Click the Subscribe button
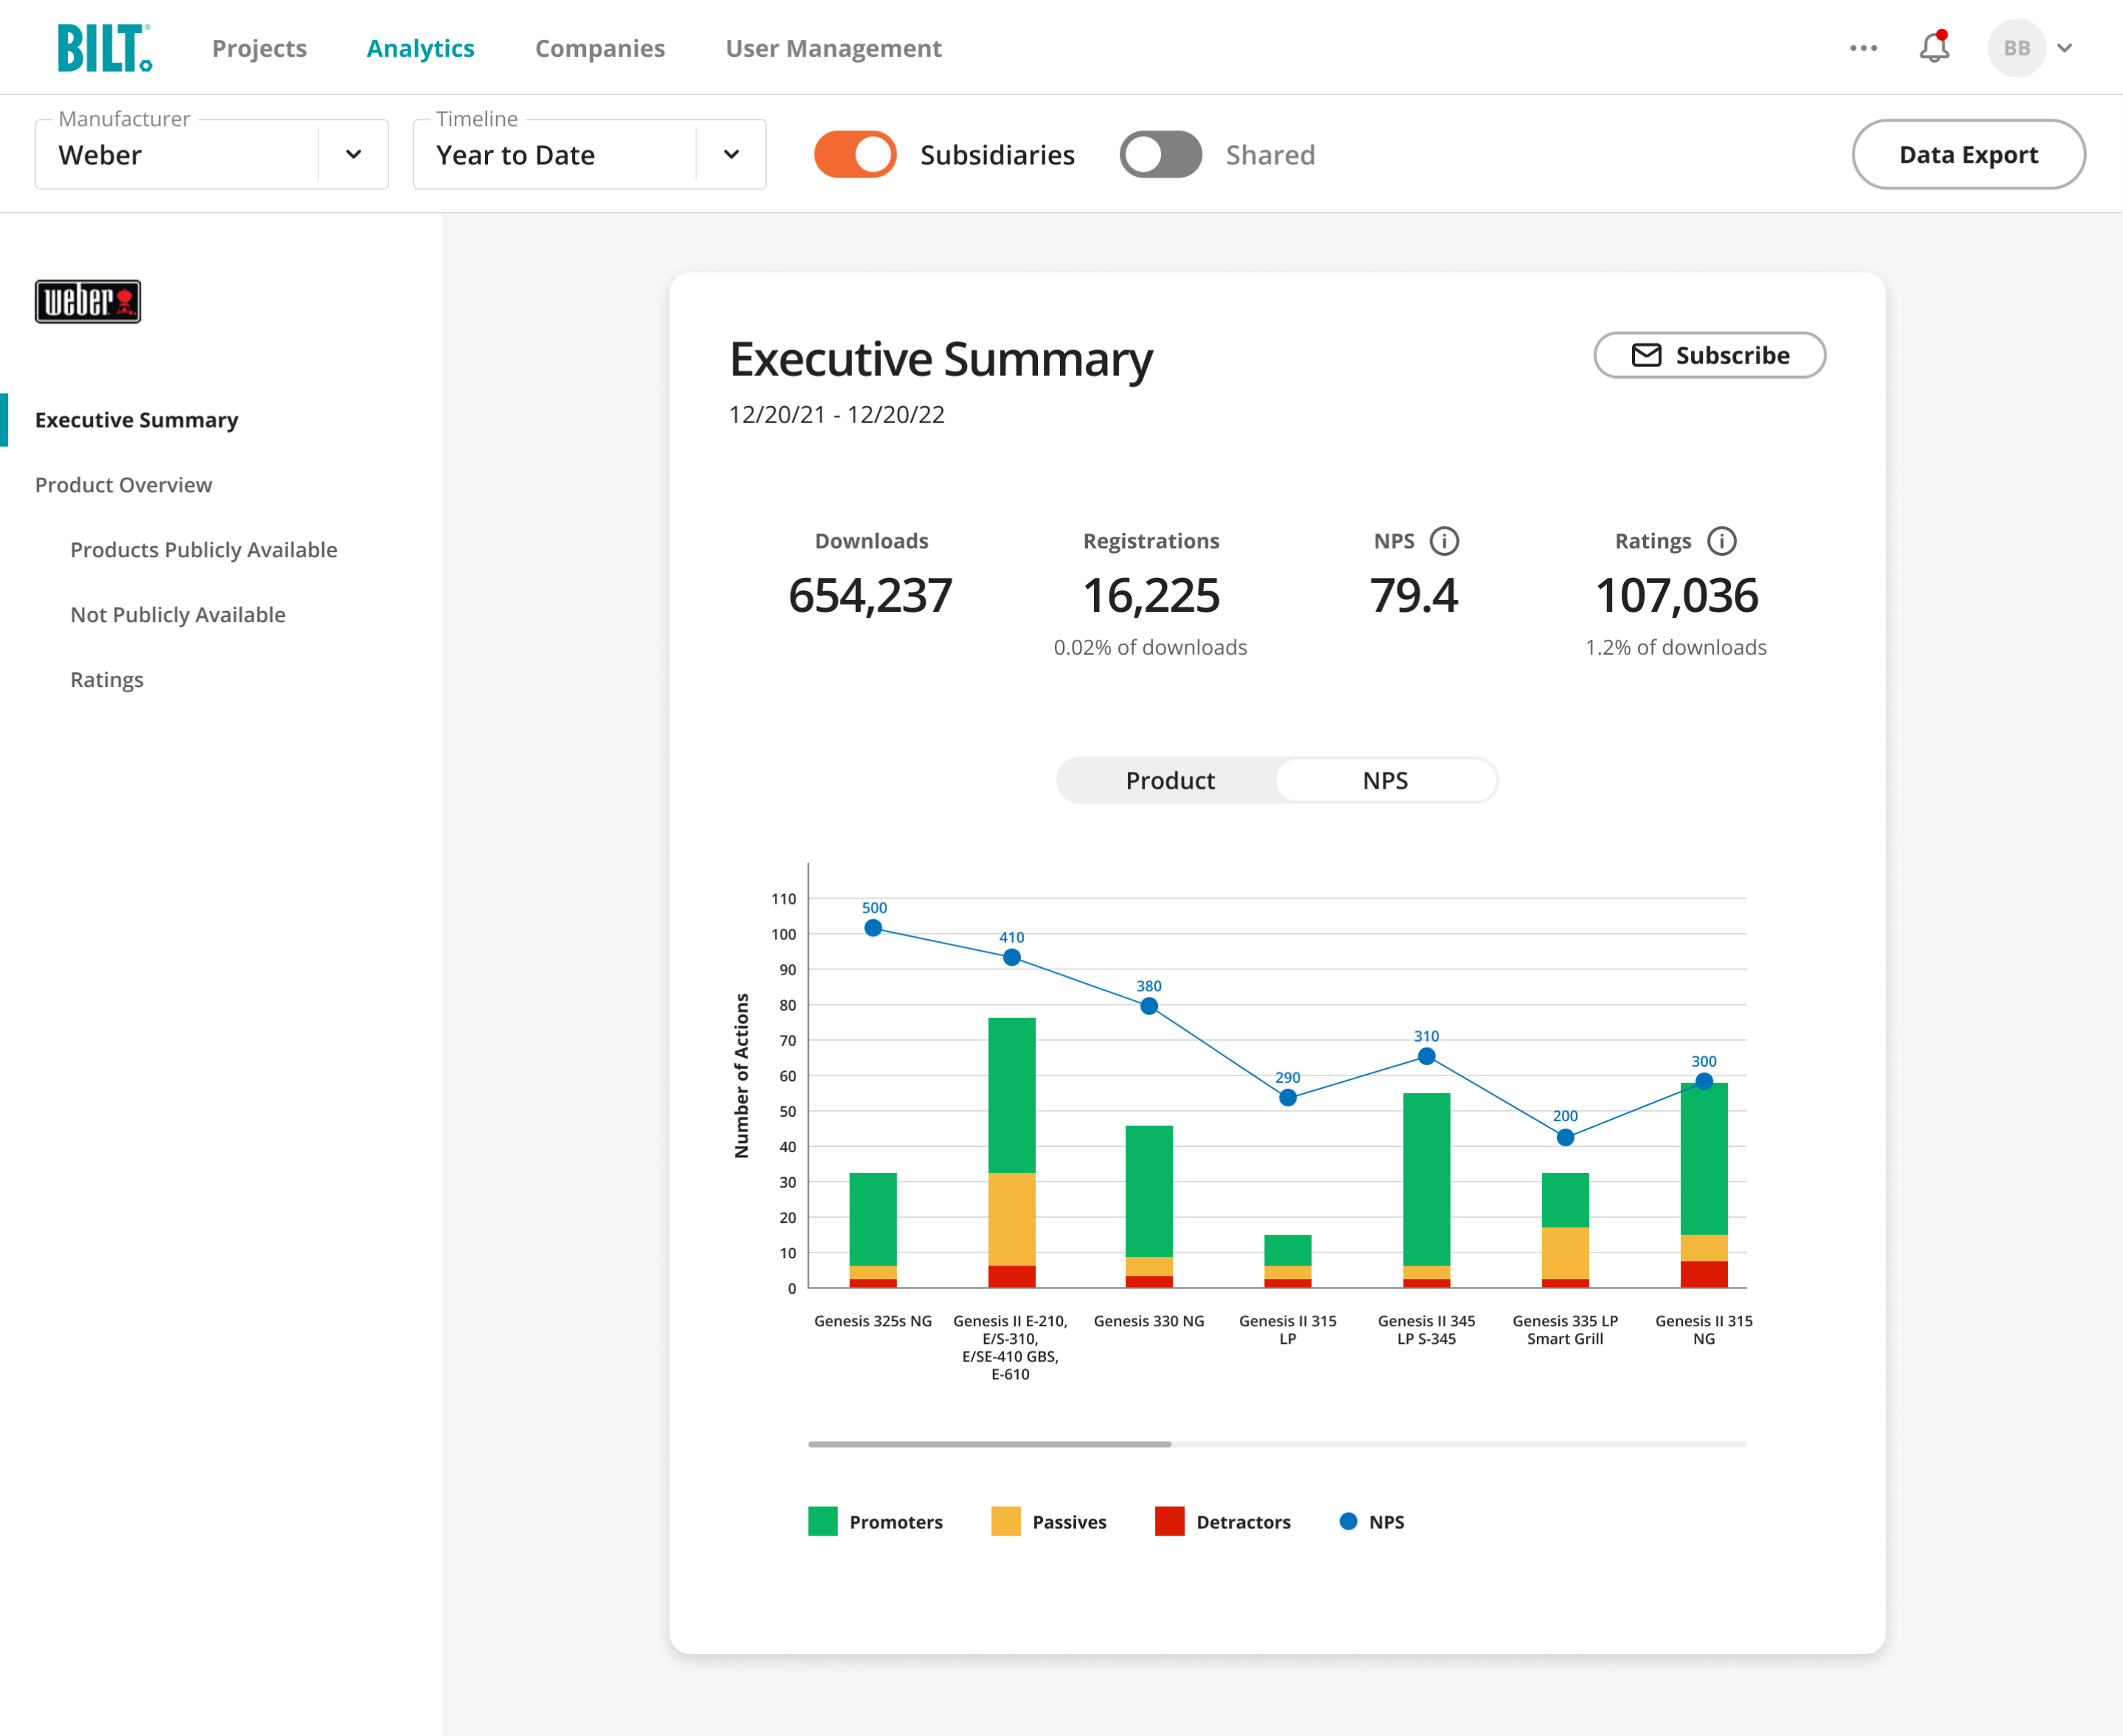Screen dimensions: 2123x1736 1709,355
